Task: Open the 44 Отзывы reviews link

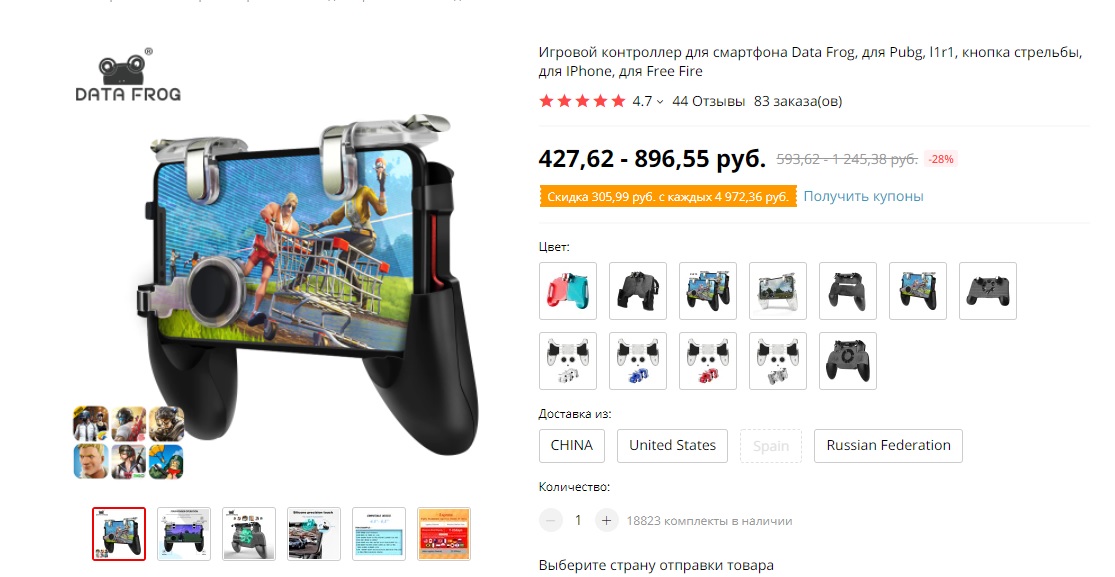Action: pyautogui.click(x=708, y=101)
